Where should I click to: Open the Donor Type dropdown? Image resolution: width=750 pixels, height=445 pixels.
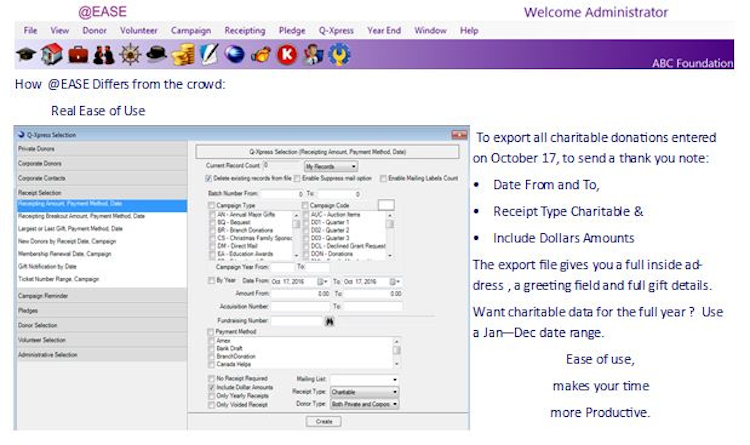364,404
